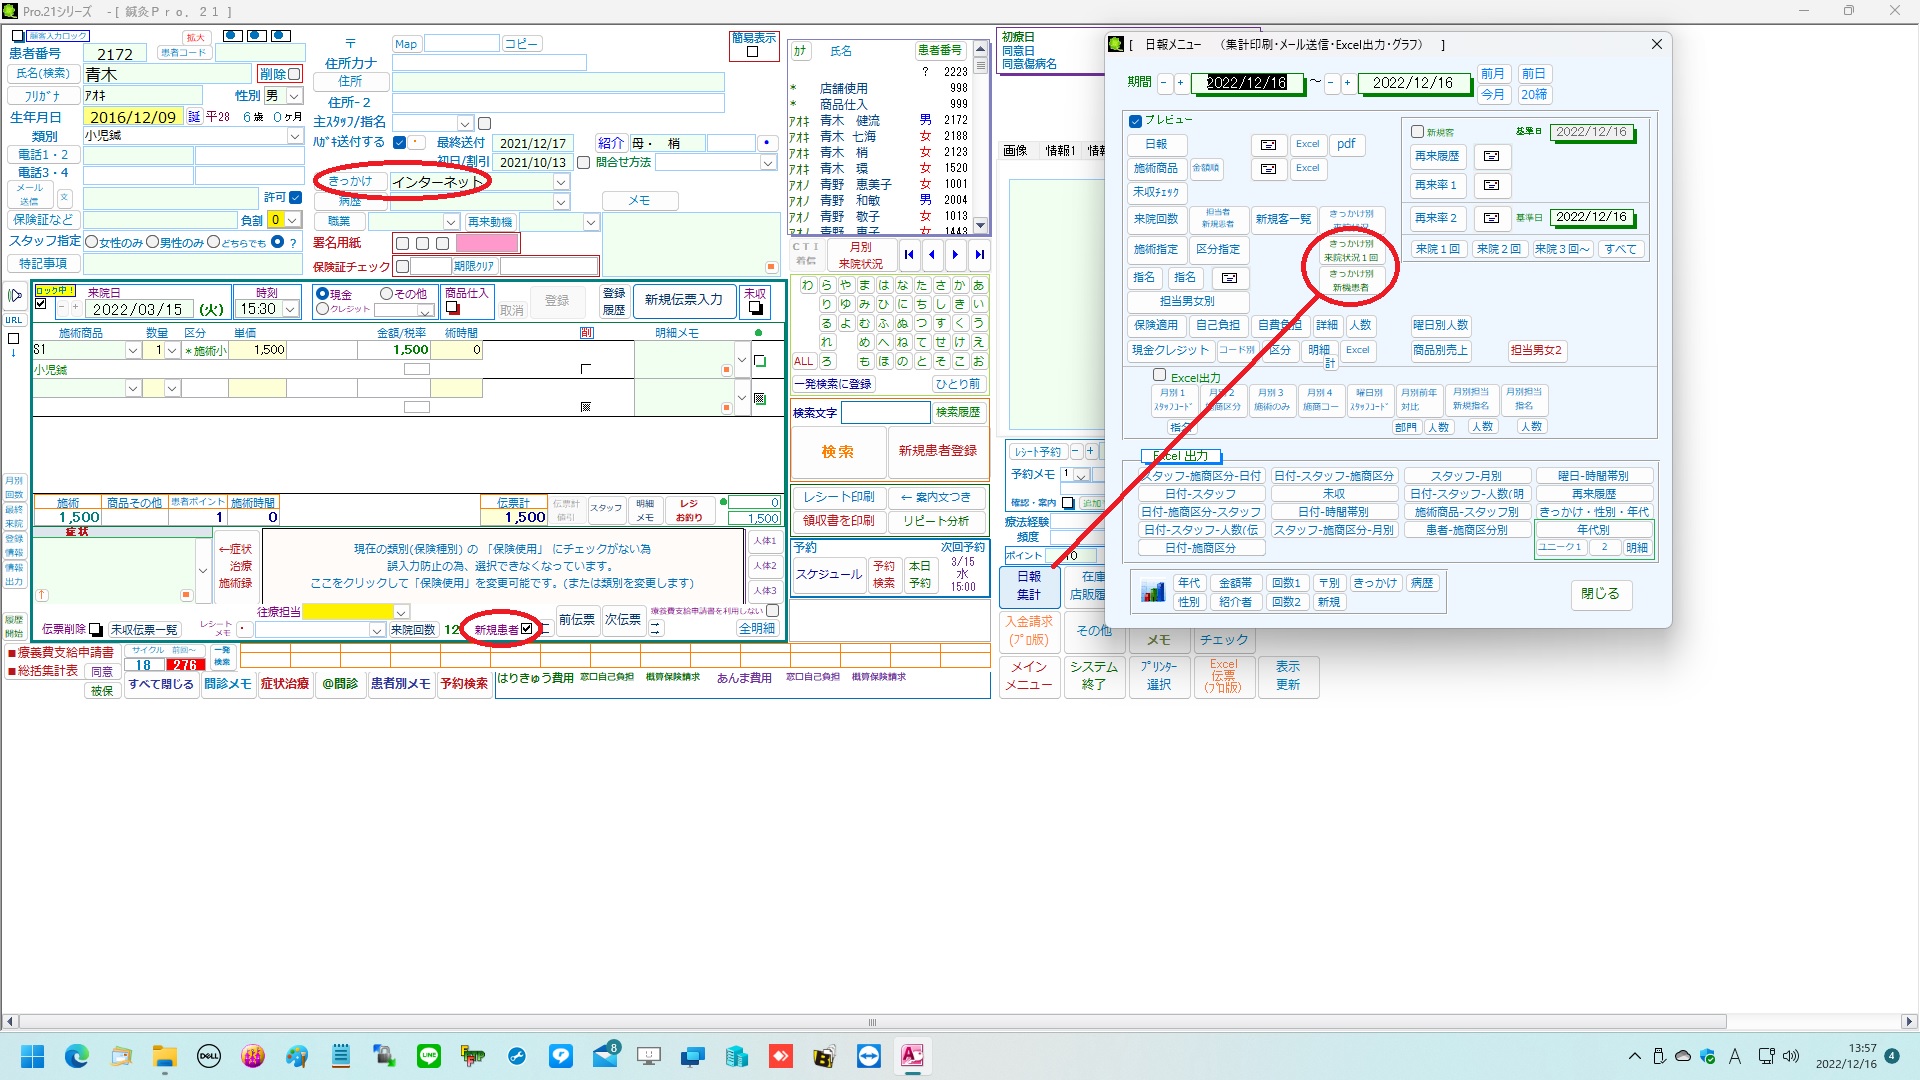
Task: Enable the Excel出力 checkbox
Action: coord(1159,375)
